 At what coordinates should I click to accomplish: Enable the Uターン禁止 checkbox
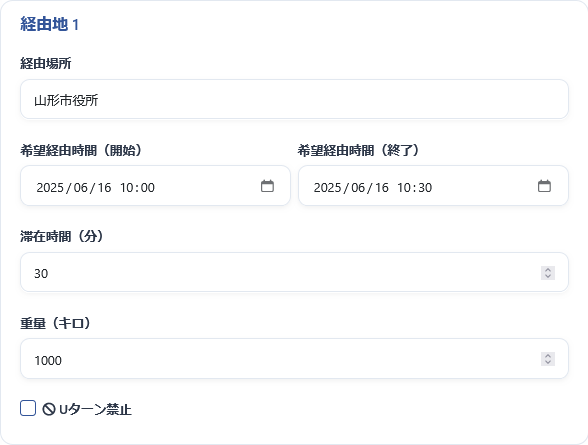click(28, 408)
